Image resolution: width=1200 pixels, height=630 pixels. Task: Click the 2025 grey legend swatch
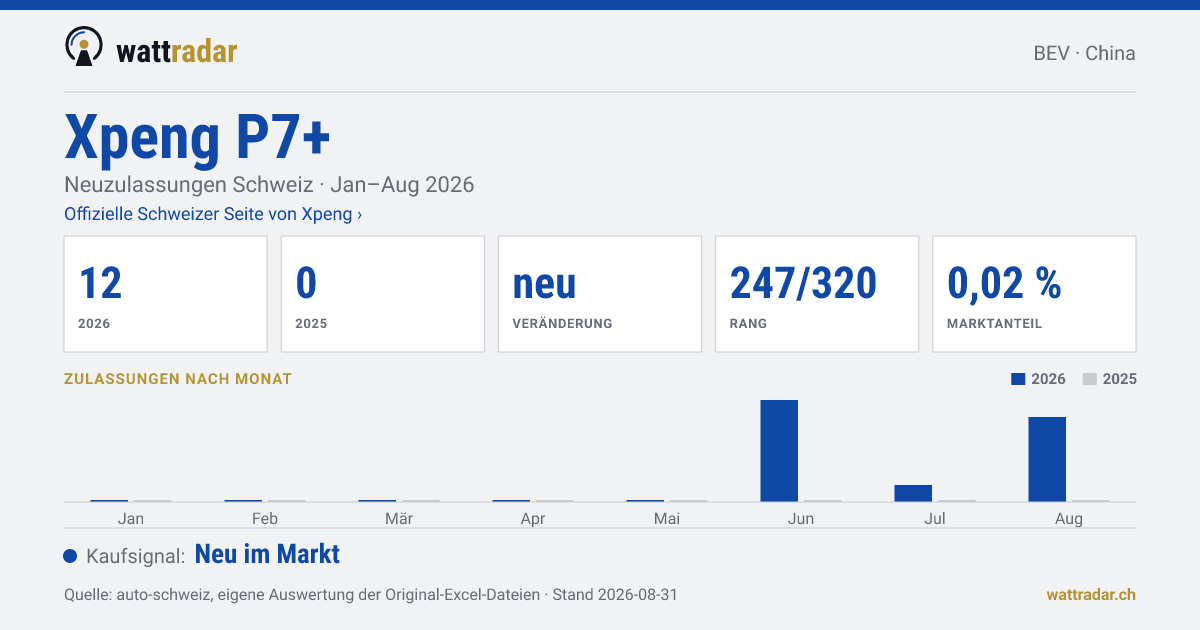click(x=1090, y=379)
